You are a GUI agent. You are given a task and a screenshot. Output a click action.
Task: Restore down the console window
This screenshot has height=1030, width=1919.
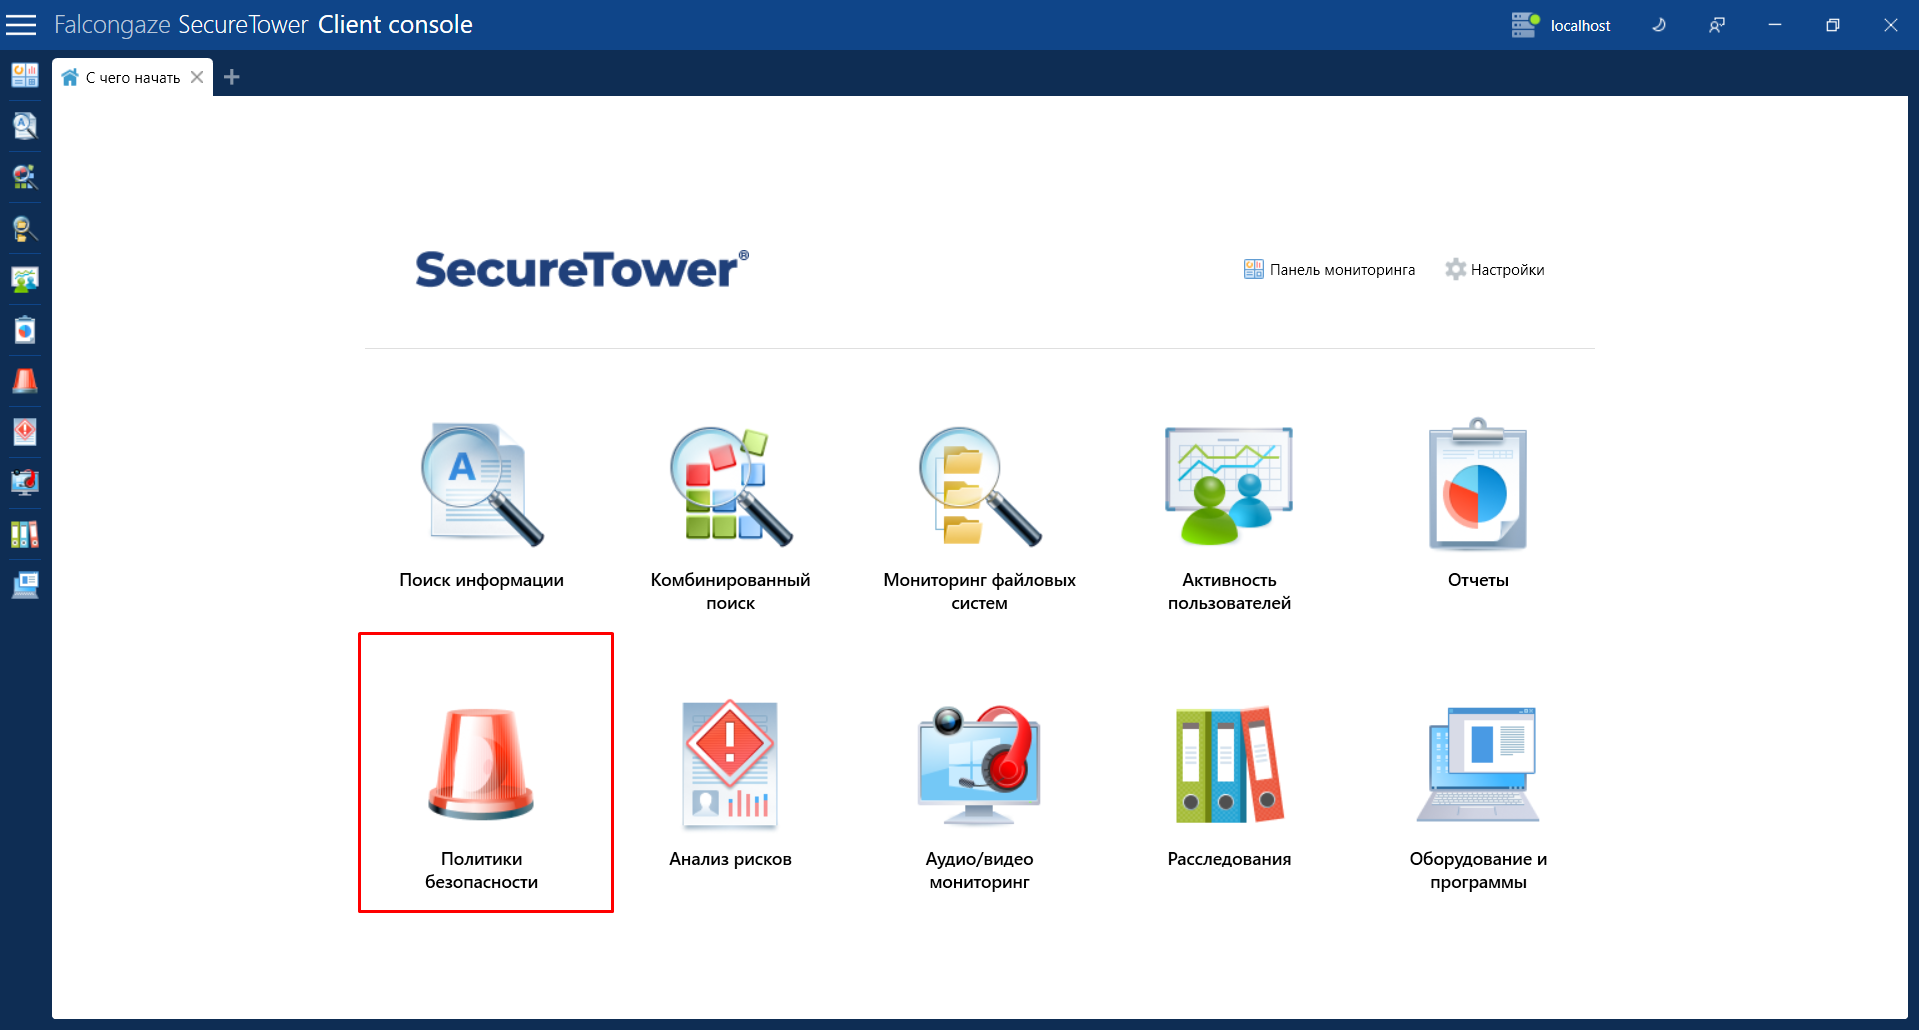point(1833,25)
